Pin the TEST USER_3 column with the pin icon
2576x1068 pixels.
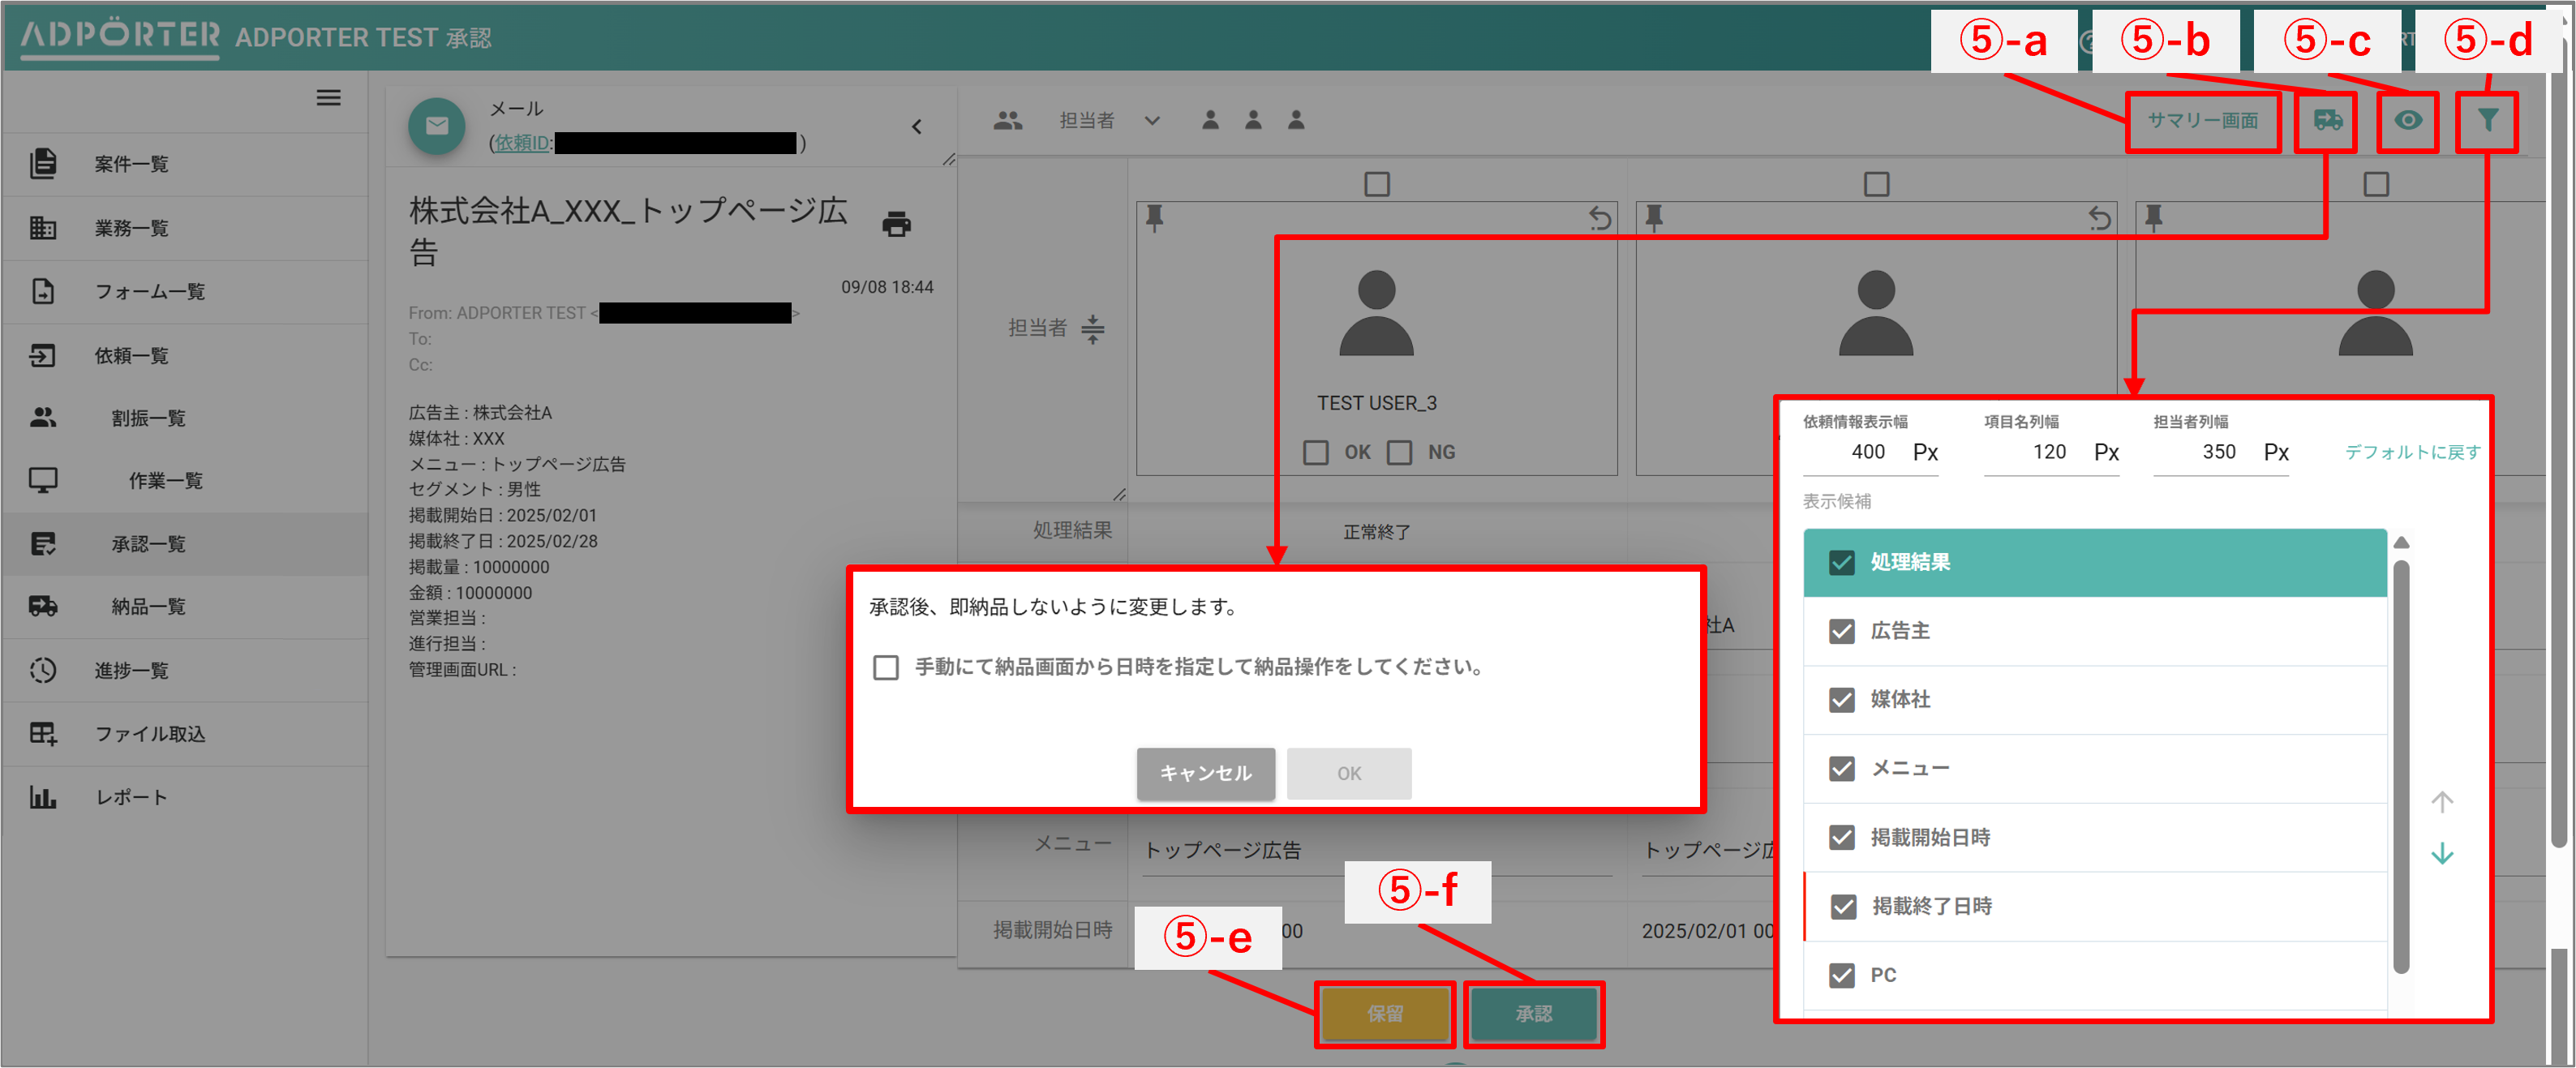tap(1155, 217)
